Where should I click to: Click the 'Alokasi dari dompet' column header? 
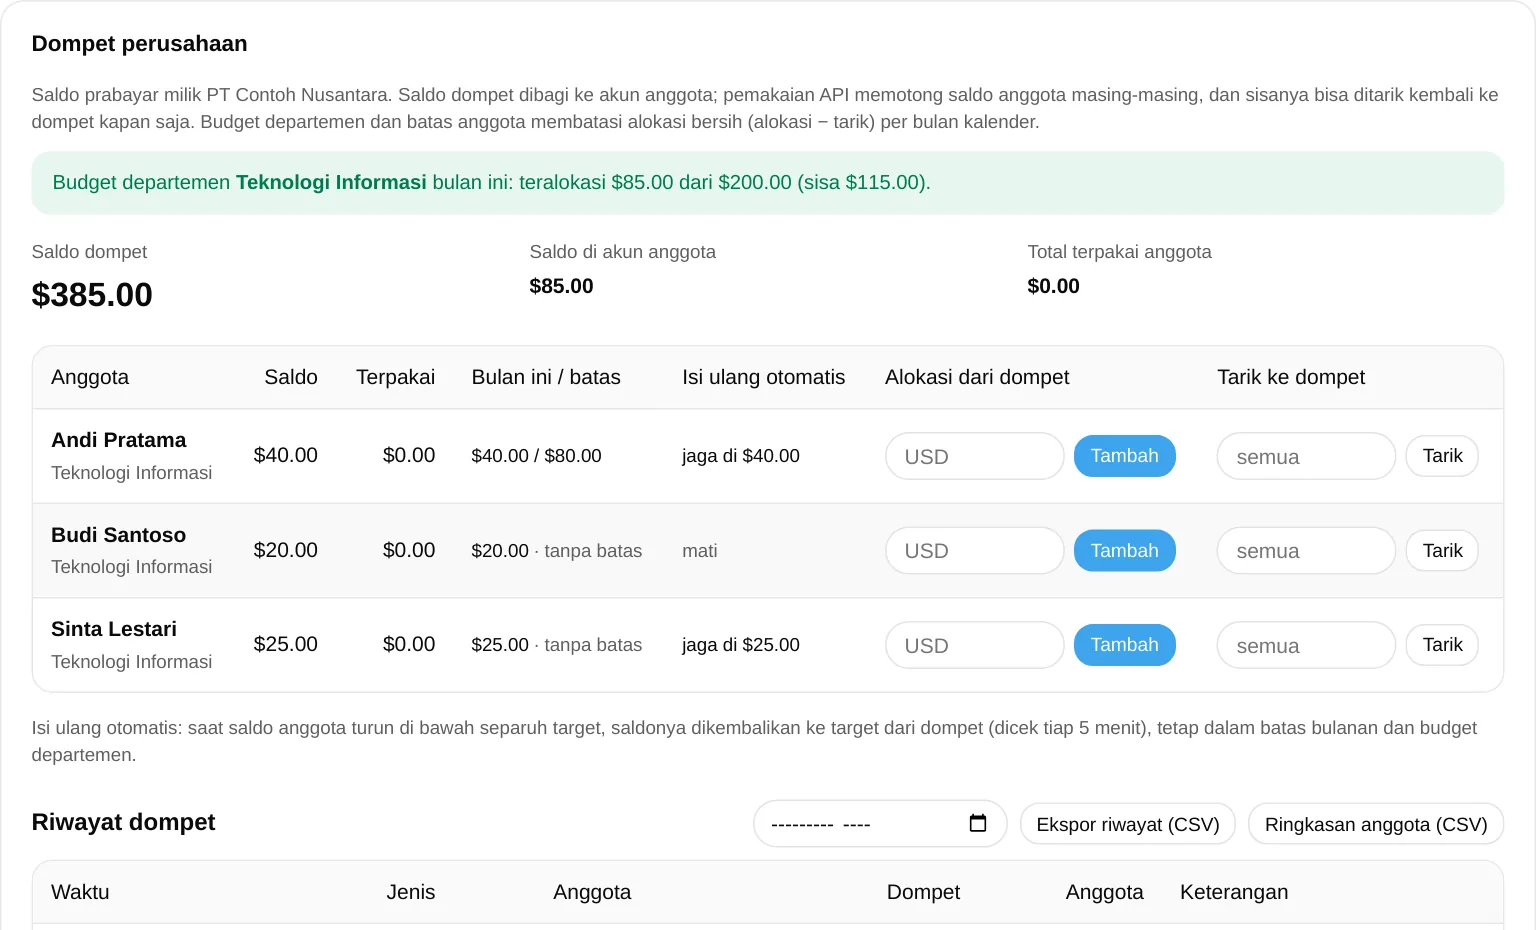point(977,377)
